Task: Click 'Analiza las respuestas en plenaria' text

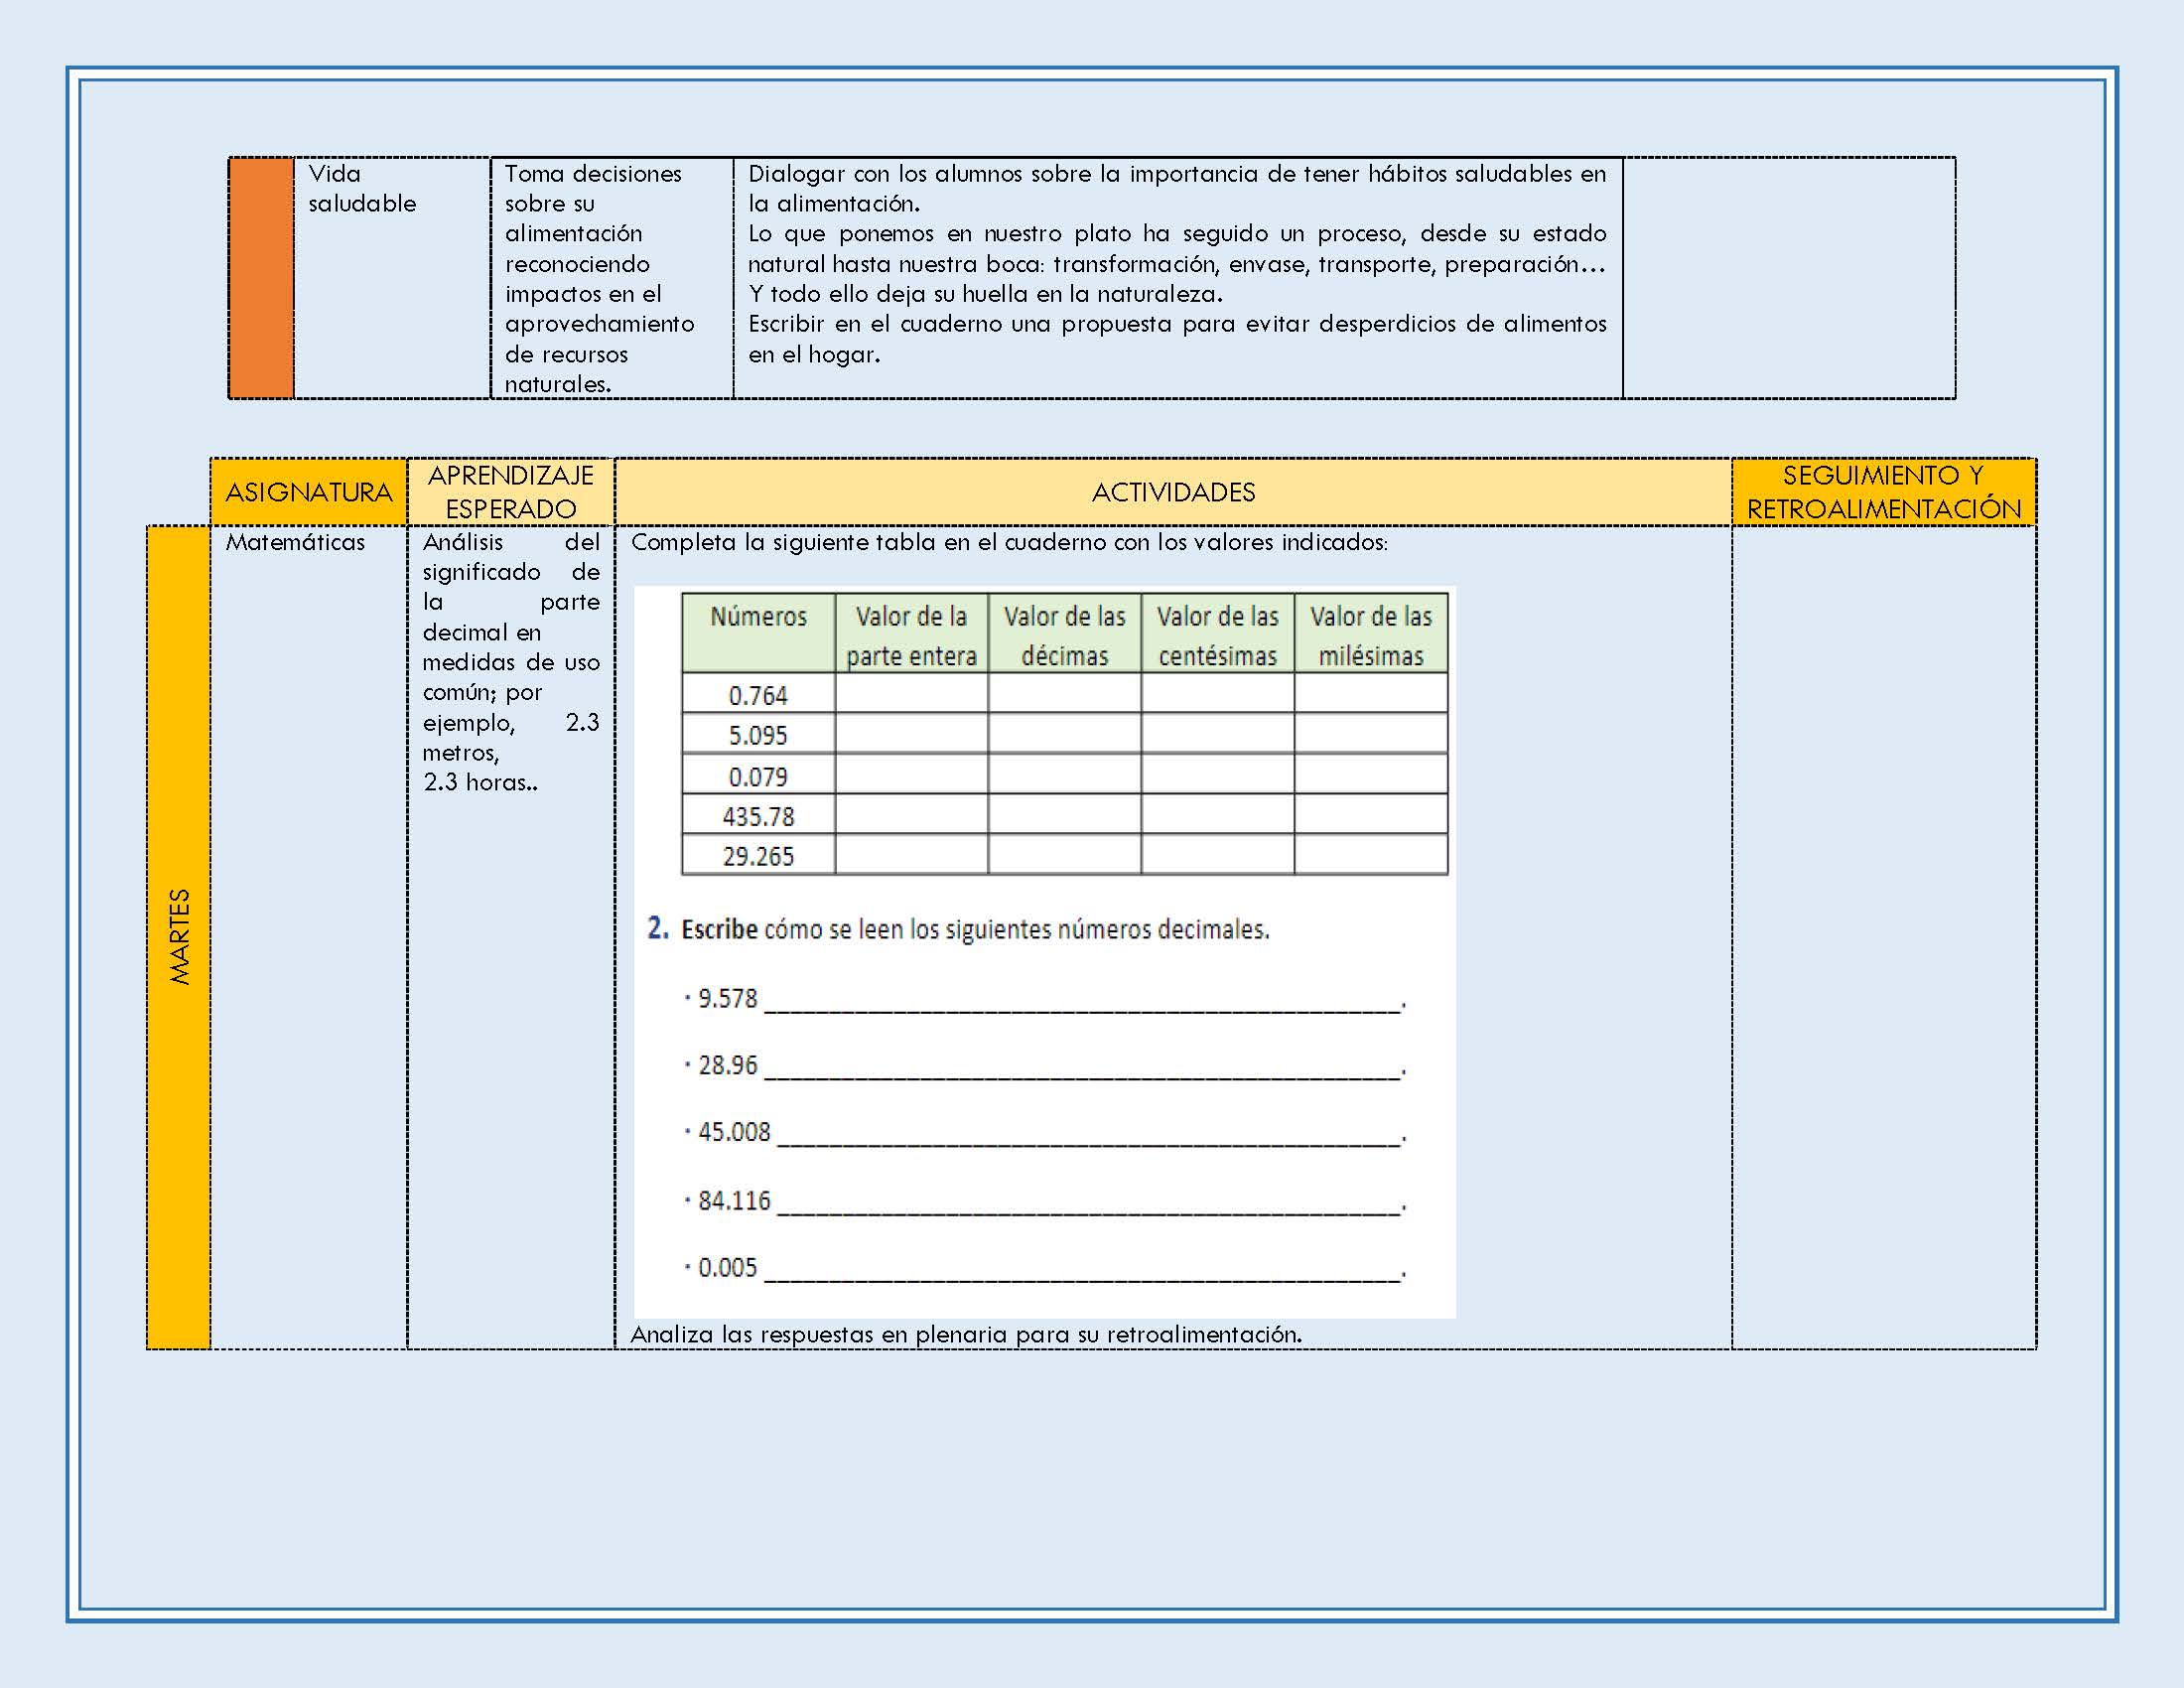Action: pos(965,1334)
